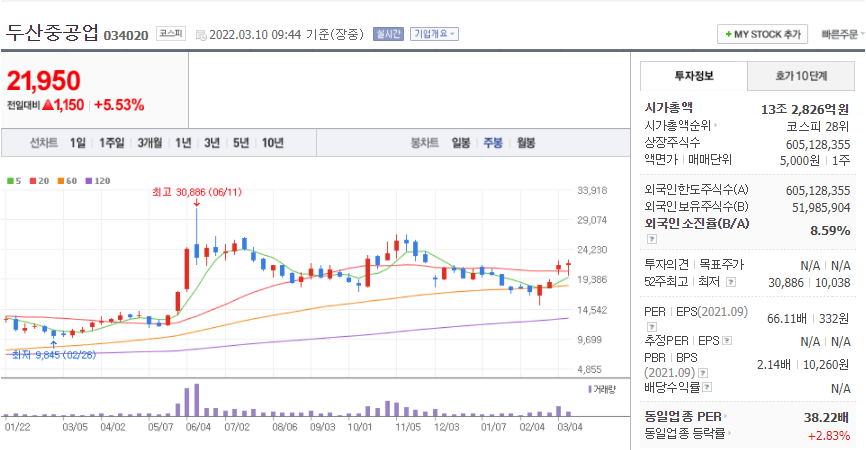
Task: Click help icon below PER EPS(2021.09)
Action: tap(652, 327)
